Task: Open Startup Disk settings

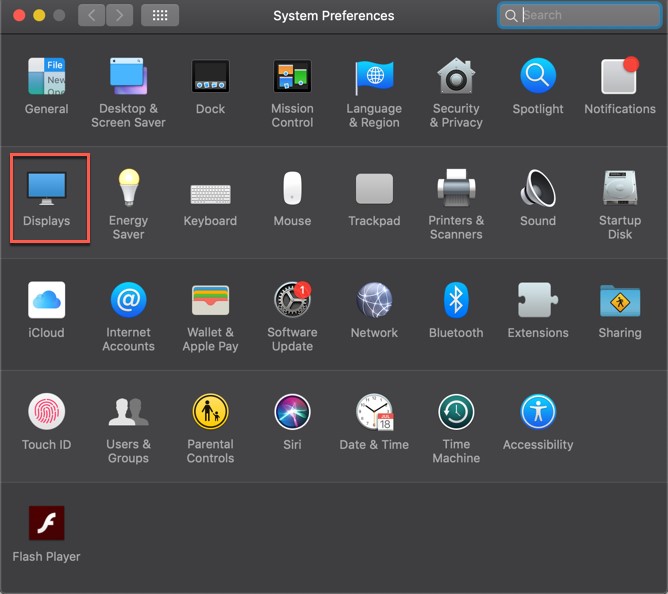Action: [619, 205]
